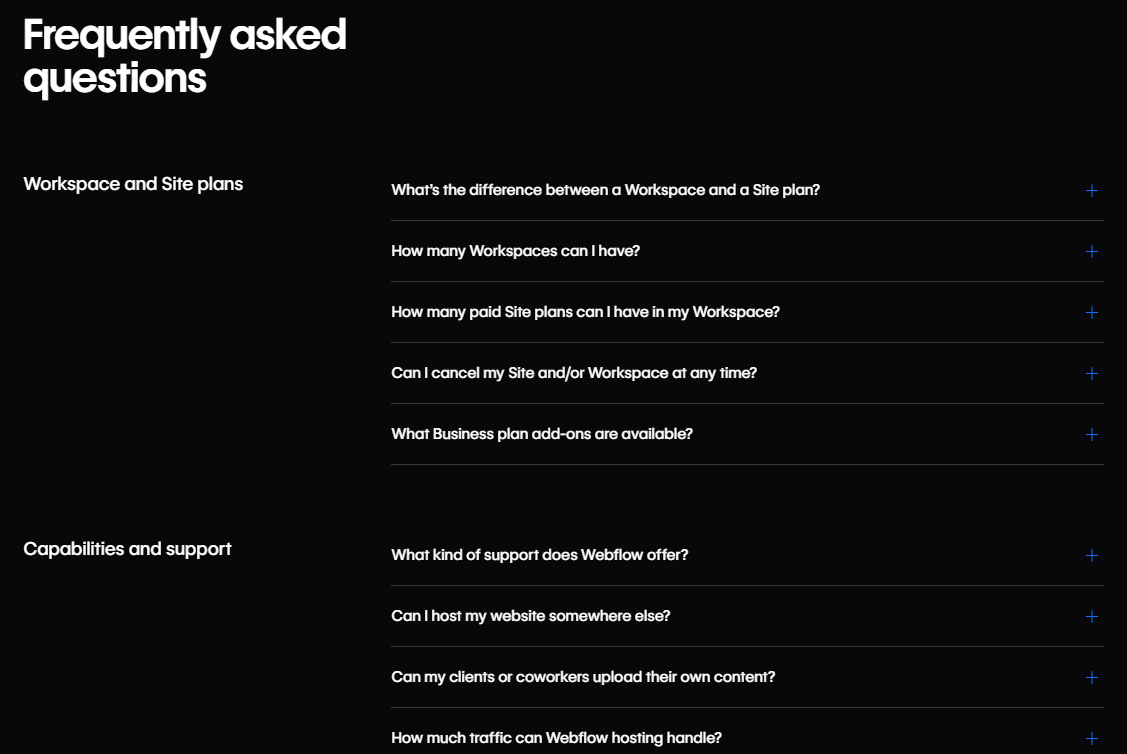
Task: Click plus icon next to 'How many Workspaces' question
Action: (1092, 251)
